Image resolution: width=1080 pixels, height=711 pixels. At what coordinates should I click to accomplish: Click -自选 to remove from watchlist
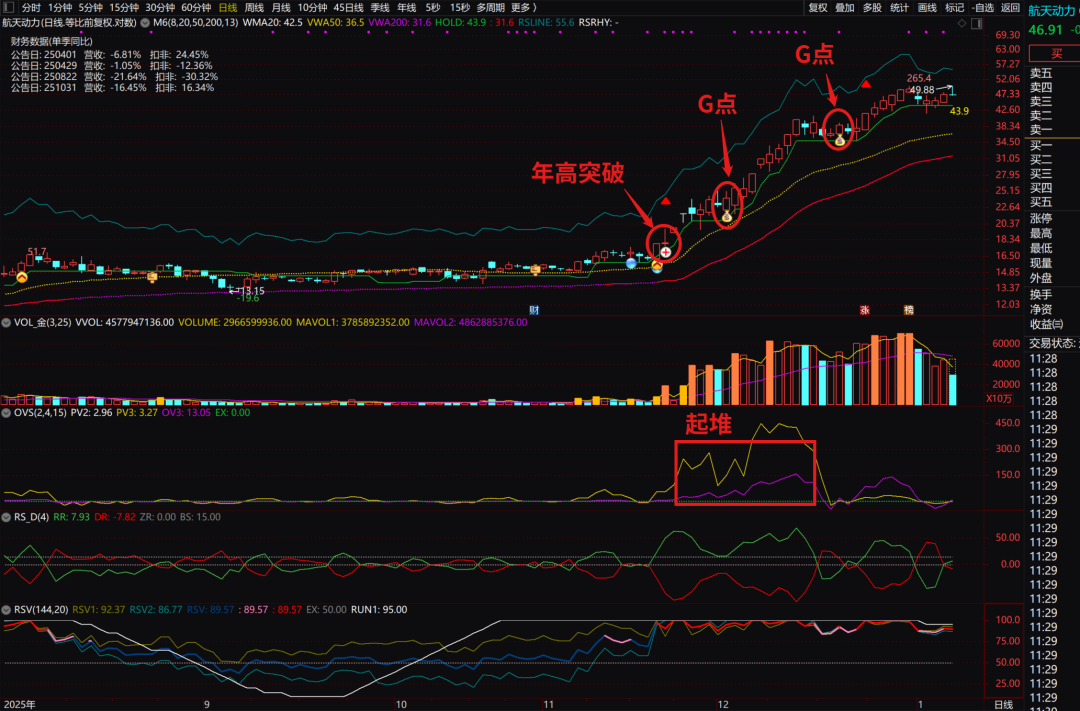[x=983, y=8]
